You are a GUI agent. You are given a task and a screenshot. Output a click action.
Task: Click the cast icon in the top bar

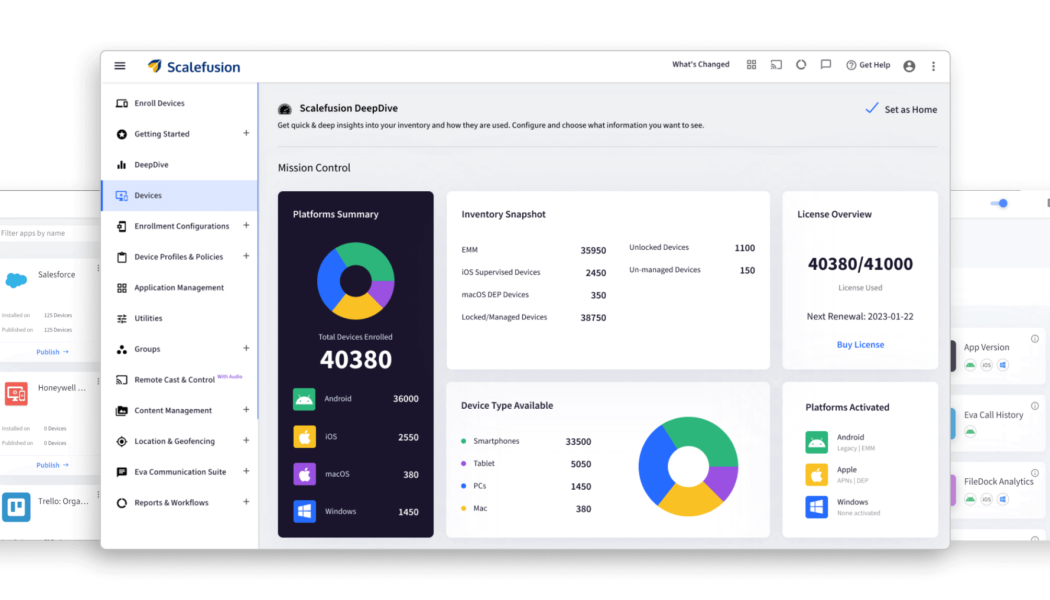click(x=776, y=64)
